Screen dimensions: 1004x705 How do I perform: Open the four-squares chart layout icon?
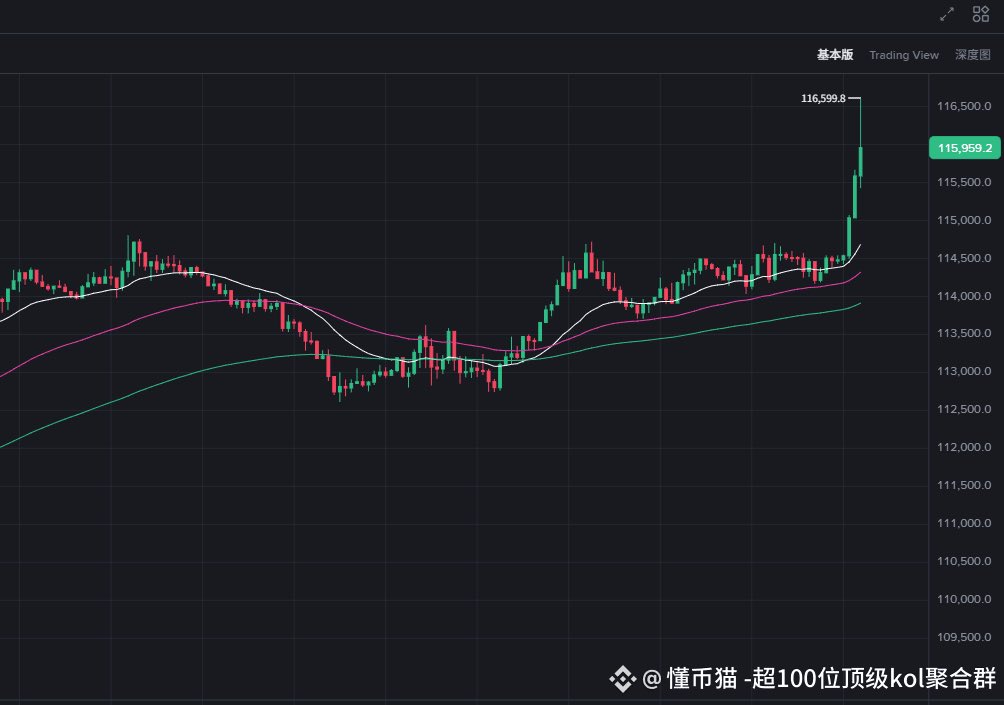pyautogui.click(x=981, y=14)
